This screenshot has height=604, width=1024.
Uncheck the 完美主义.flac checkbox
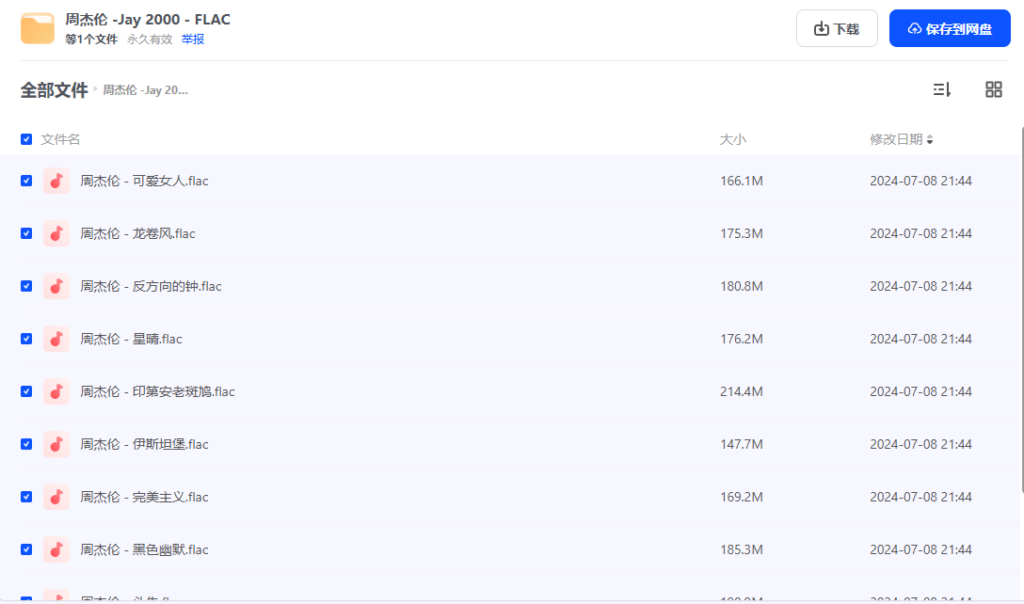(26, 497)
